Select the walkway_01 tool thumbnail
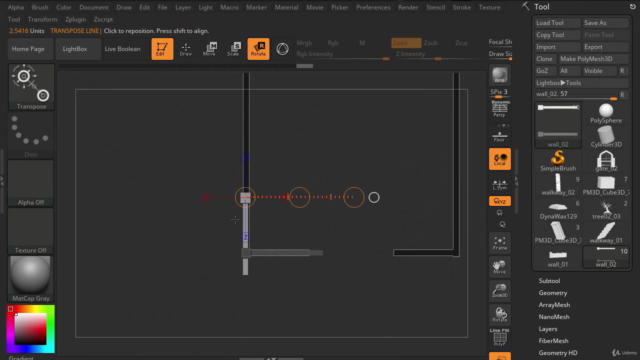This screenshot has width=640, height=360. click(606, 233)
